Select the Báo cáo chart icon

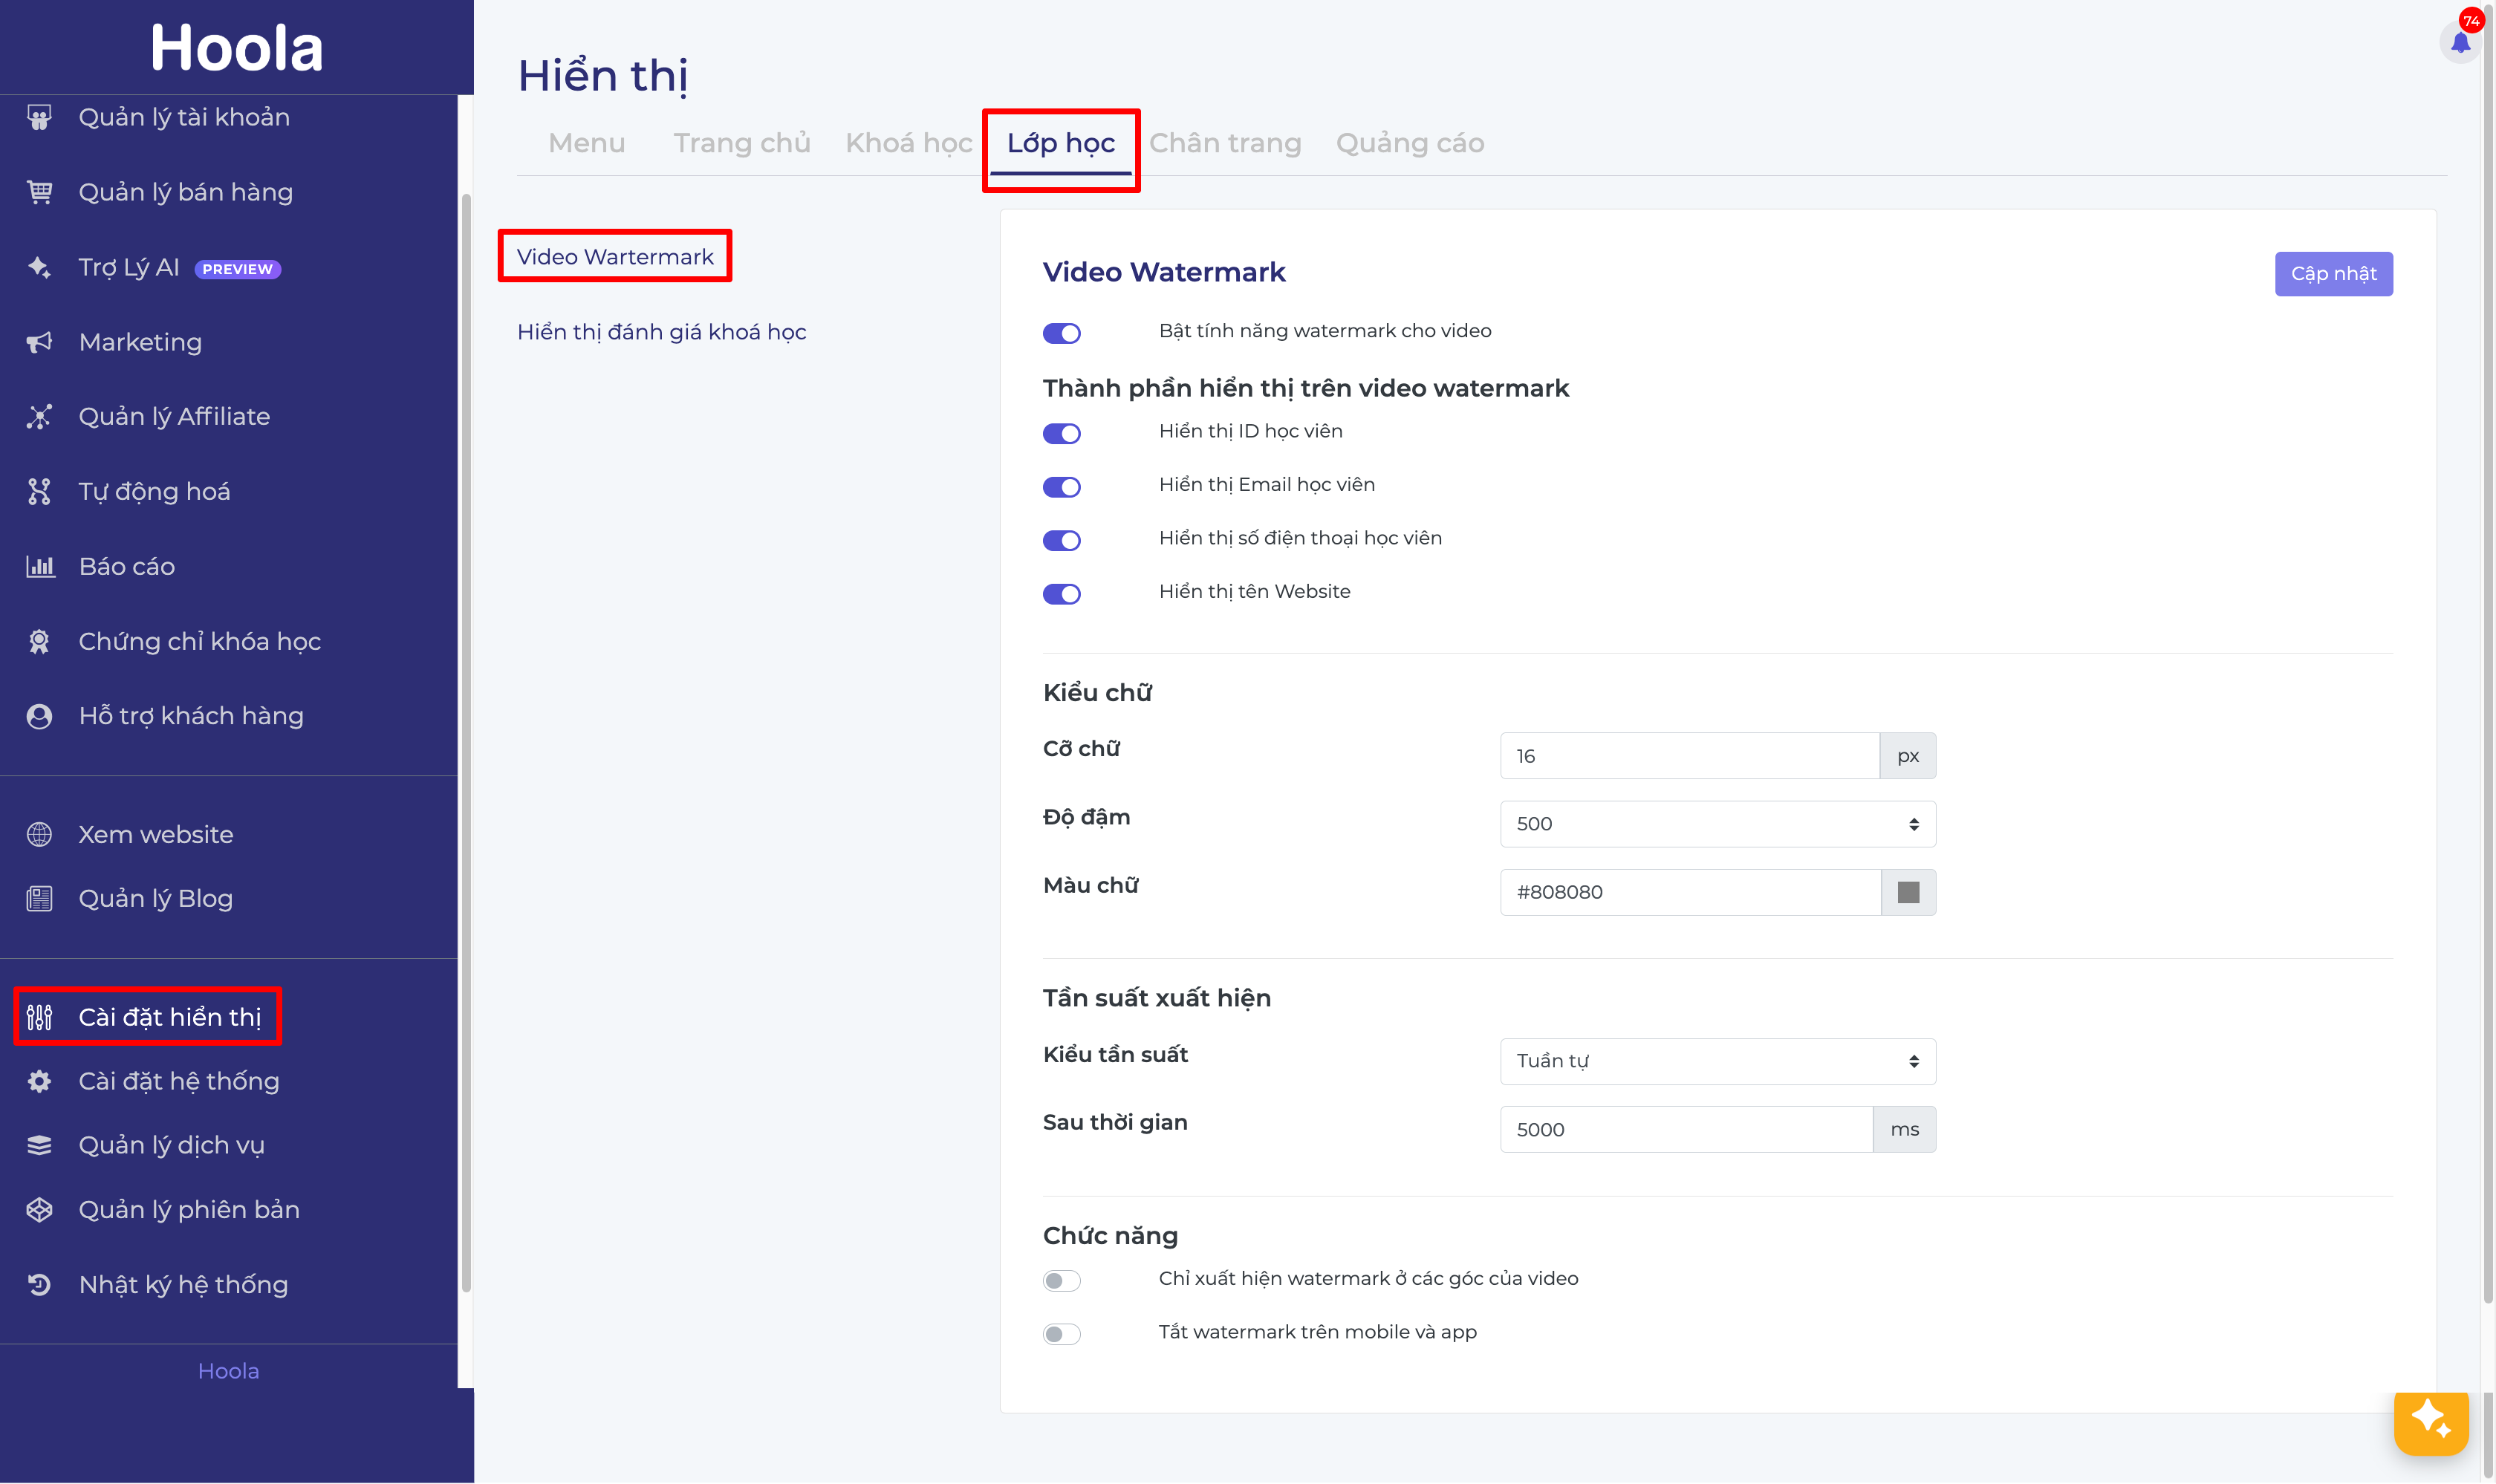click(x=39, y=566)
